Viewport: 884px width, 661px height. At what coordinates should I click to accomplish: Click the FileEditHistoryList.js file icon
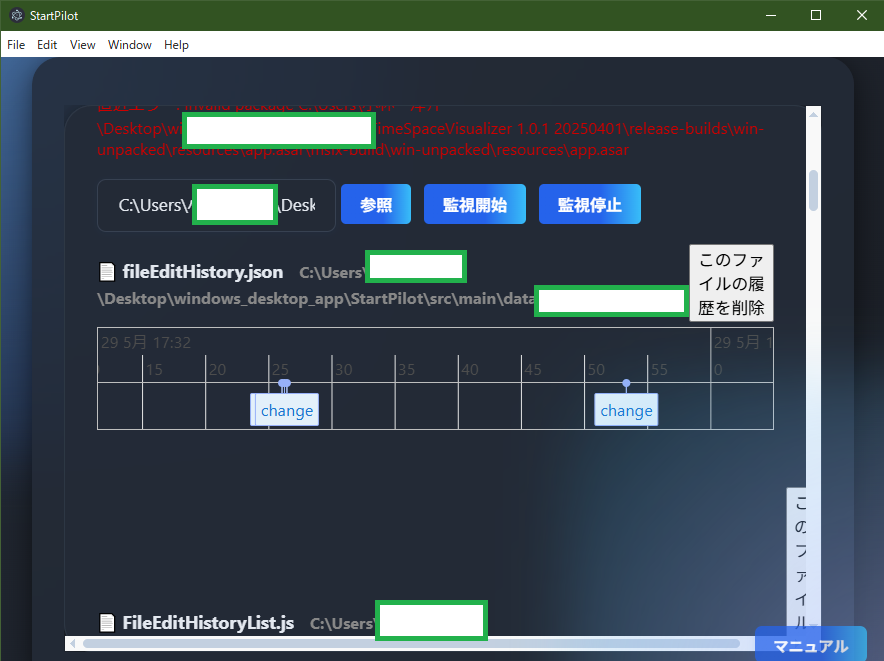point(107,623)
